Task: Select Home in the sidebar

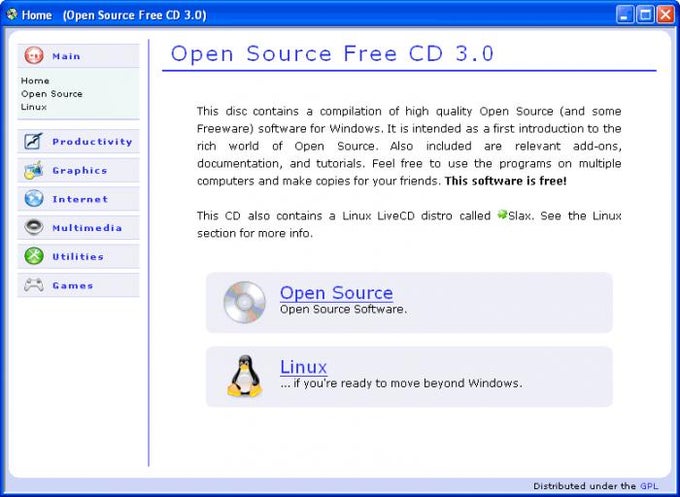Action: pyautogui.click(x=35, y=81)
